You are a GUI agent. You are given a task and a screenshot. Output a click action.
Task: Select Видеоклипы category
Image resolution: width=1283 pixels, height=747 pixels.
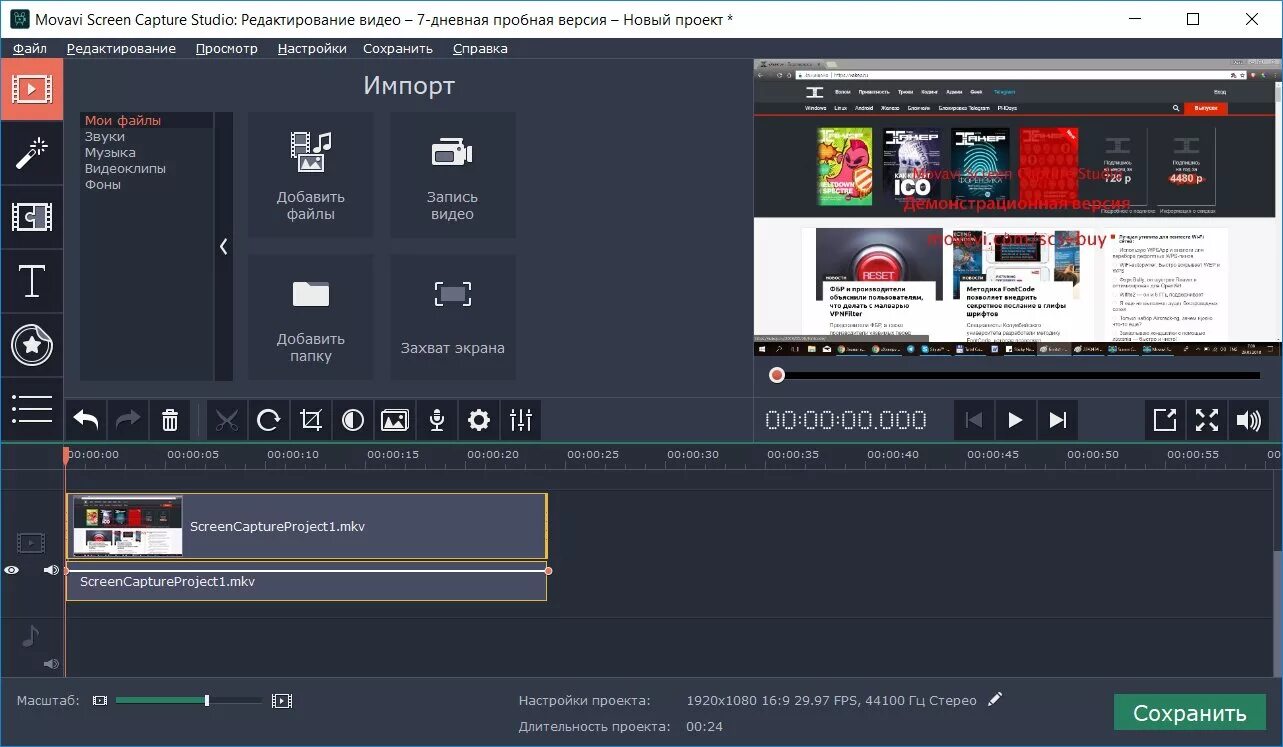coord(125,168)
